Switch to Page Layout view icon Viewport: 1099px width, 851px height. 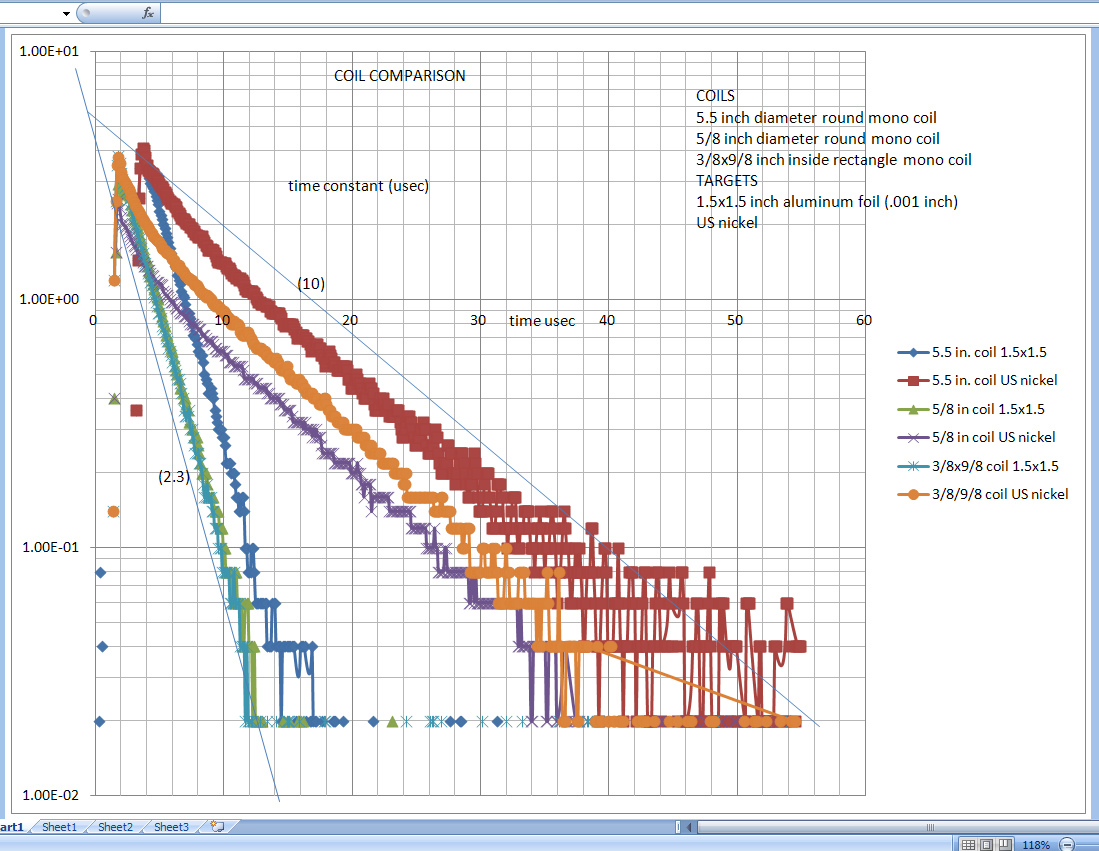(986, 845)
